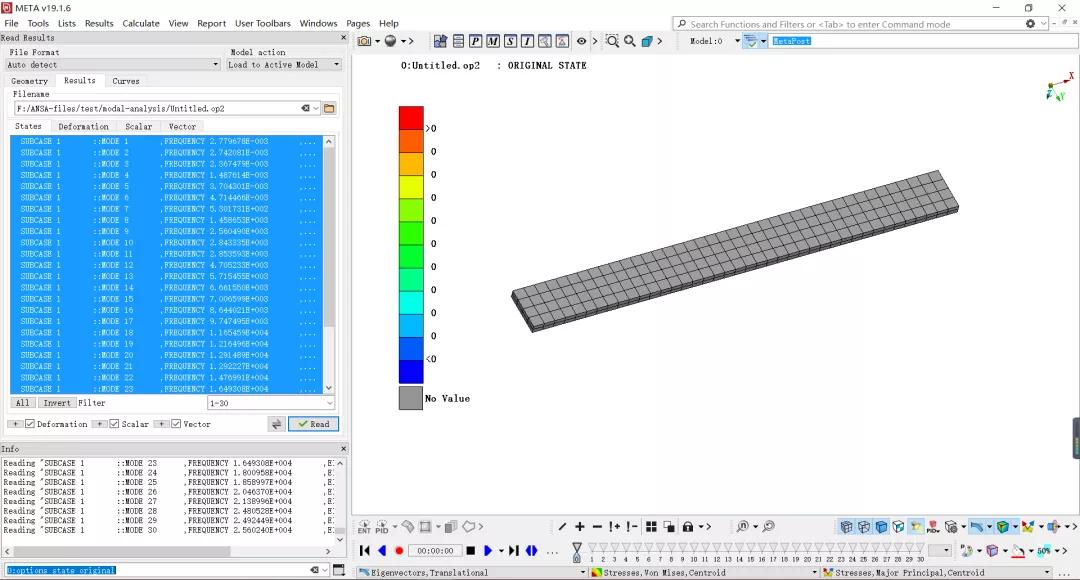Screen dimensions: 1080x580
Task: Open the Load to Active Model dropdown
Action: click(x=284, y=65)
